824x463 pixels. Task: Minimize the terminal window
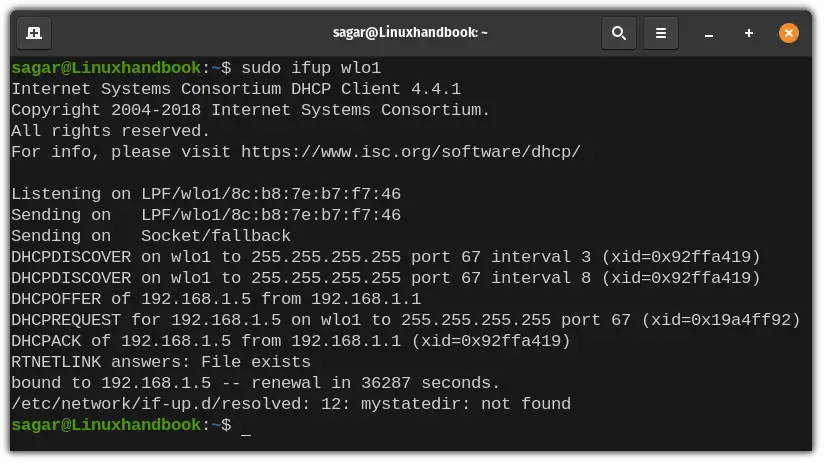708,34
